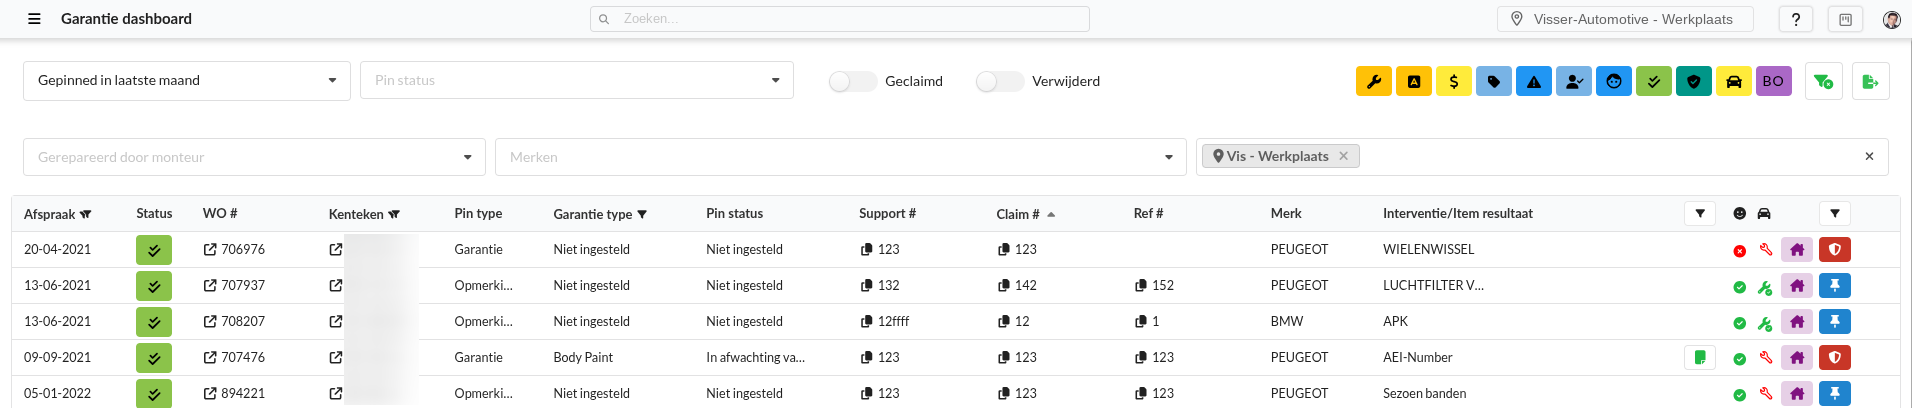Click the blue pin button for APK row
The width and height of the screenshot is (1912, 408).
tap(1834, 321)
